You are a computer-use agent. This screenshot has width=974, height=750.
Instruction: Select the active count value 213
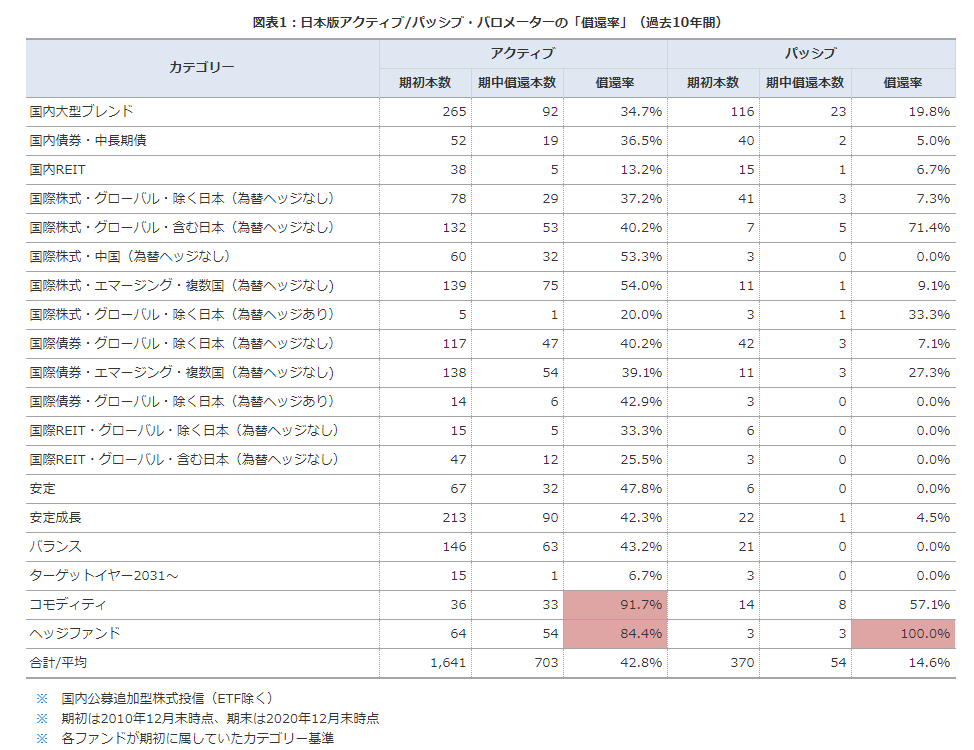[x=454, y=518]
